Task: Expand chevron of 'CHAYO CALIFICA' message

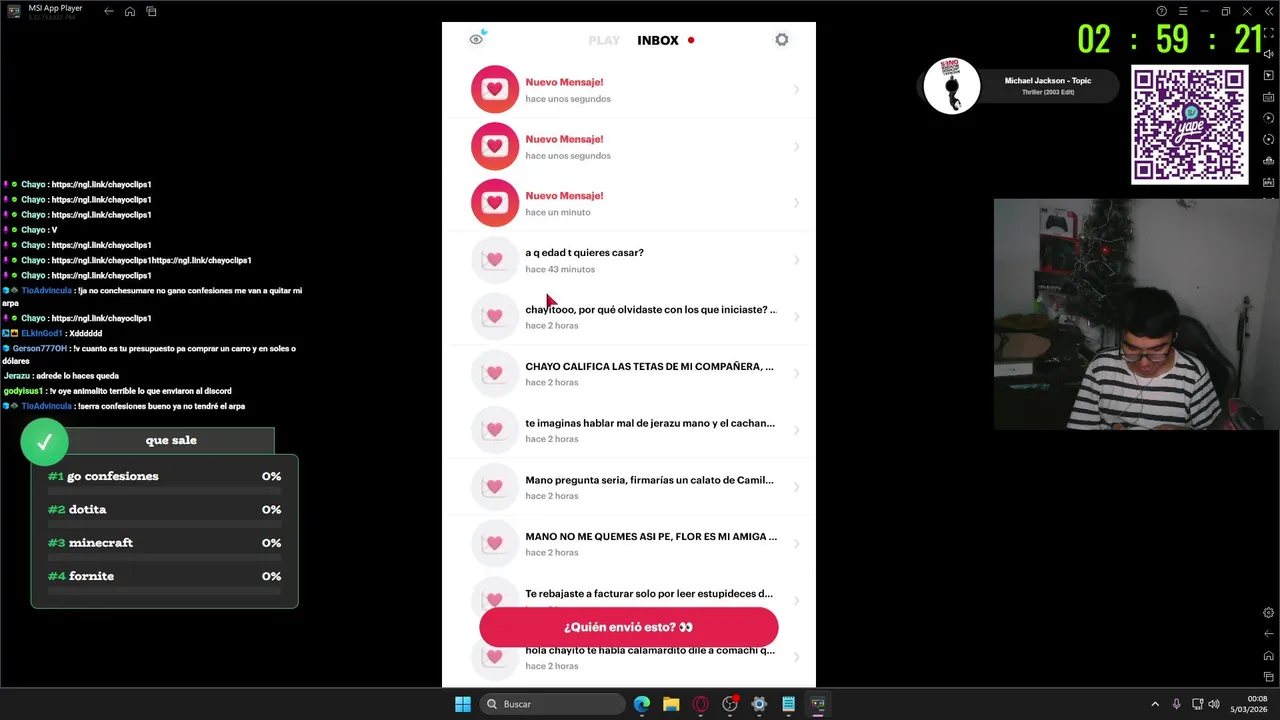Action: [x=797, y=374]
